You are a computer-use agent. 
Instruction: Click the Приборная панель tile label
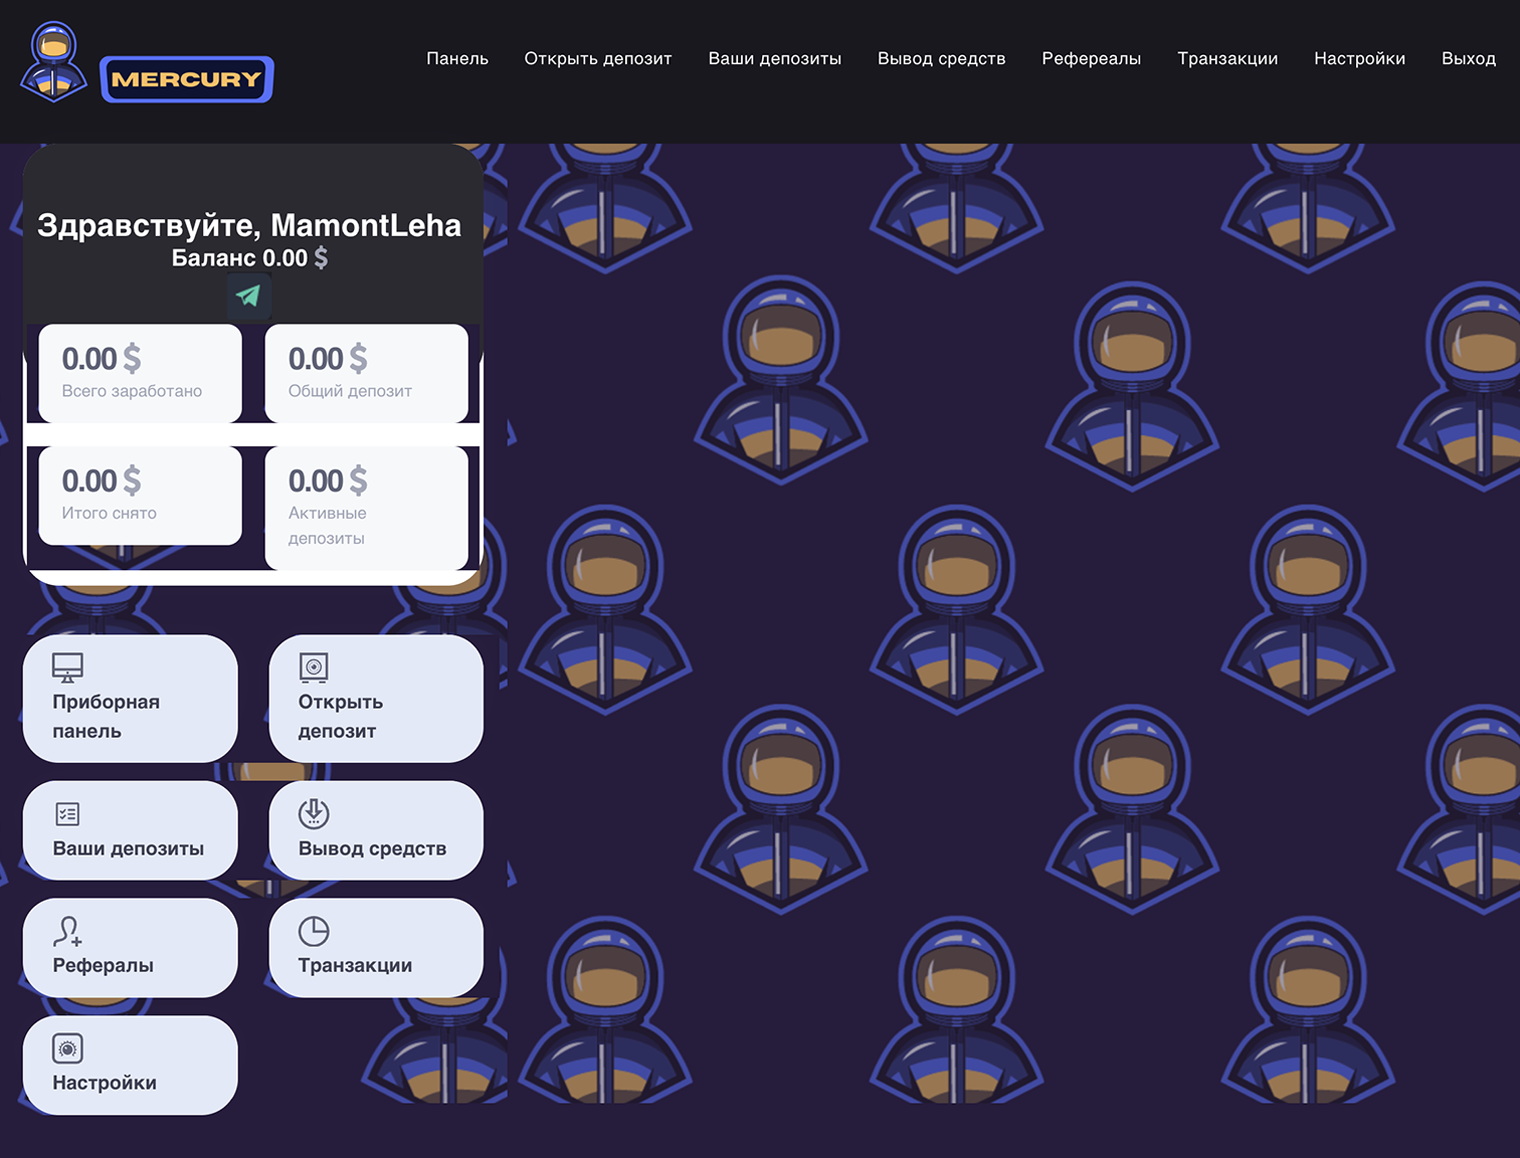[x=106, y=716]
